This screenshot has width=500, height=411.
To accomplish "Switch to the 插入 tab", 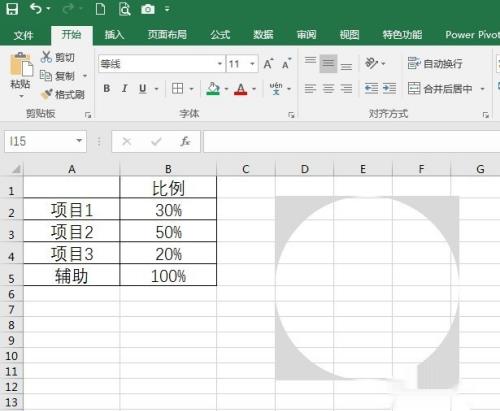I will tap(114, 35).
